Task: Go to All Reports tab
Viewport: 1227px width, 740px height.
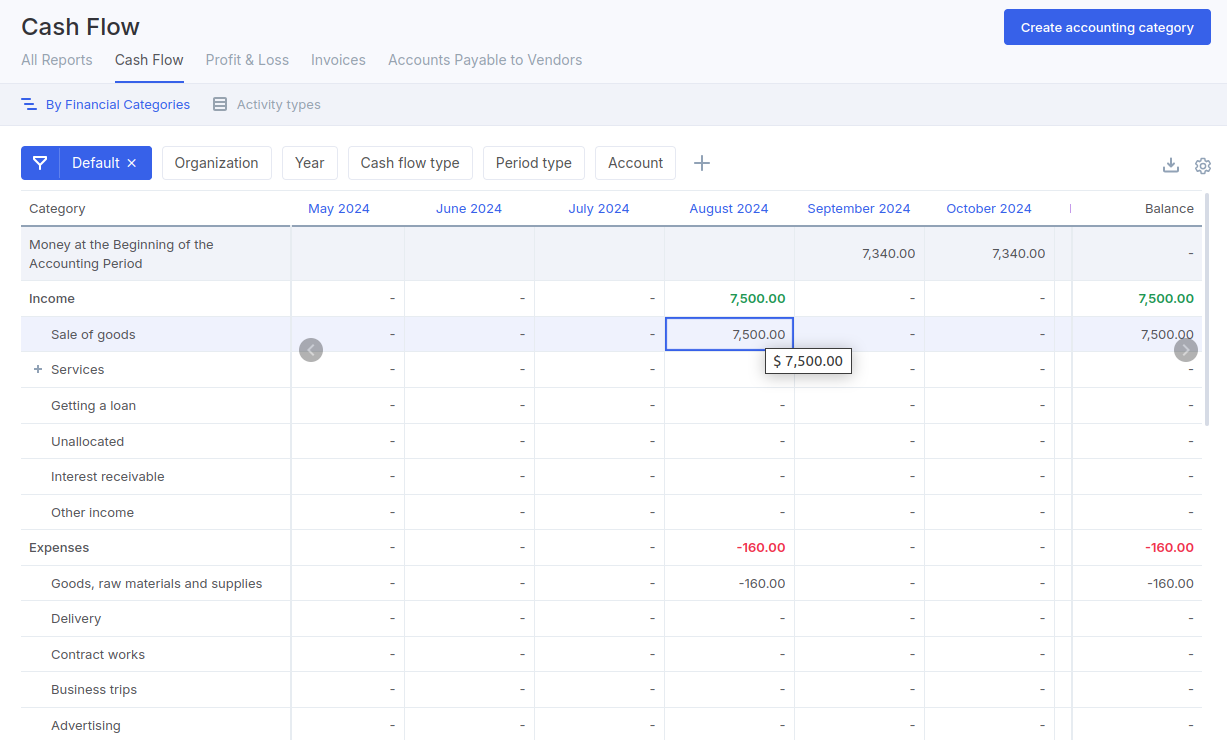Action: [x=57, y=60]
